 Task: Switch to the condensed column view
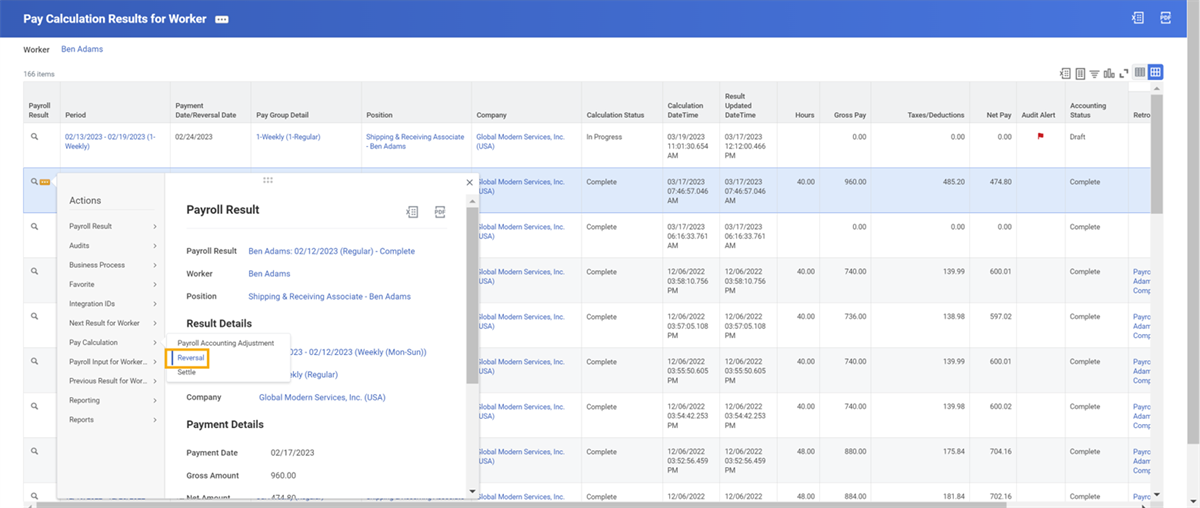(x=1140, y=73)
